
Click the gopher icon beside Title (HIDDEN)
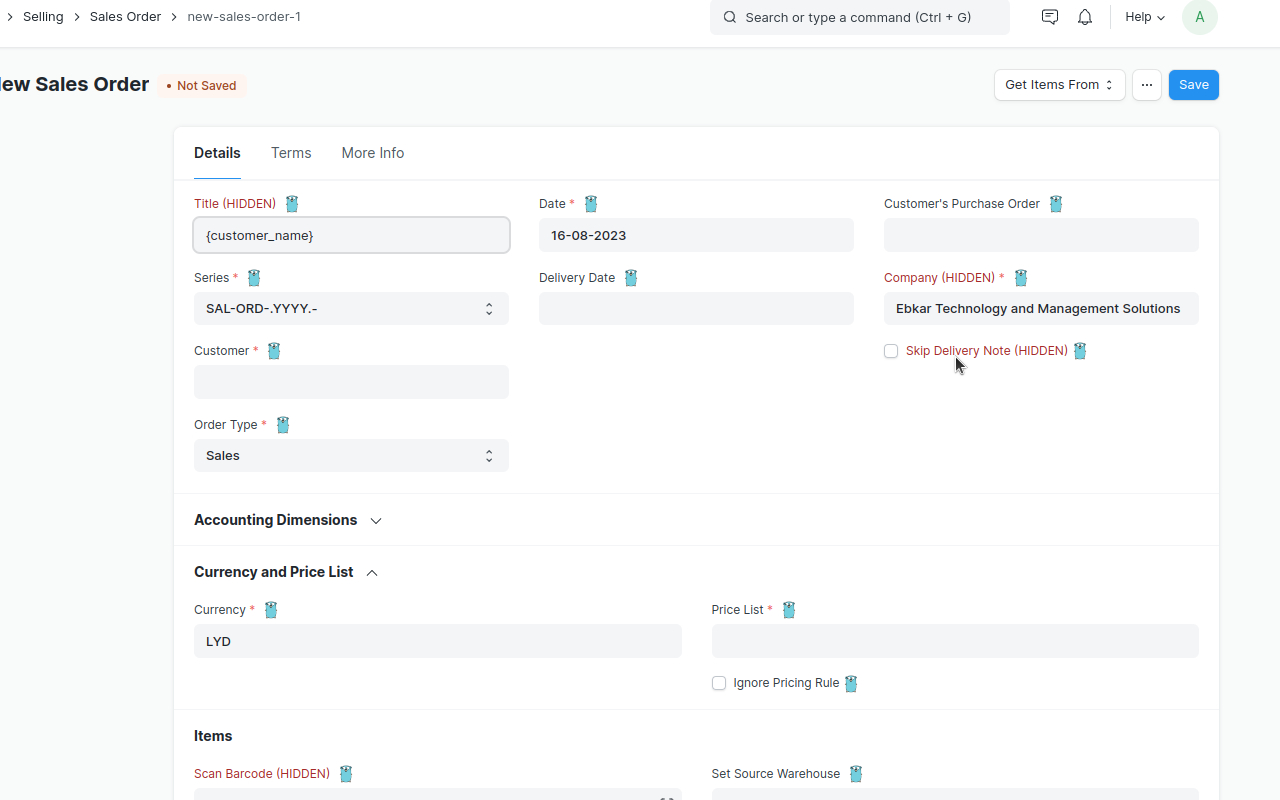[x=292, y=204]
